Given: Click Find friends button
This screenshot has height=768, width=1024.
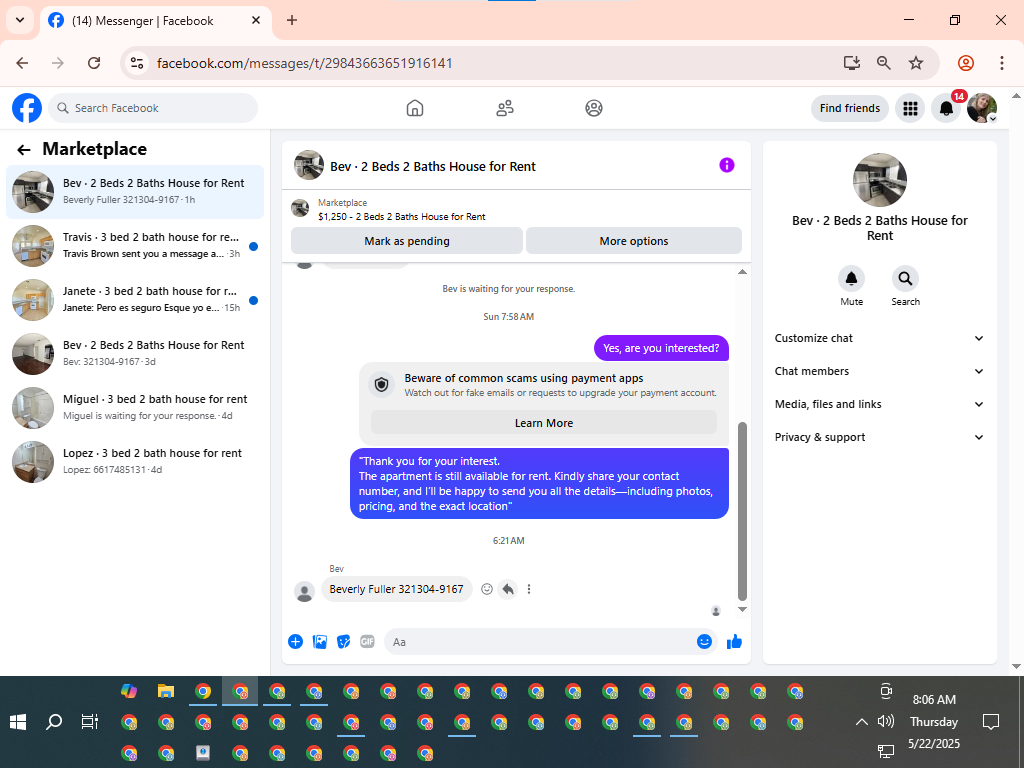Looking at the screenshot, I should click(850, 108).
